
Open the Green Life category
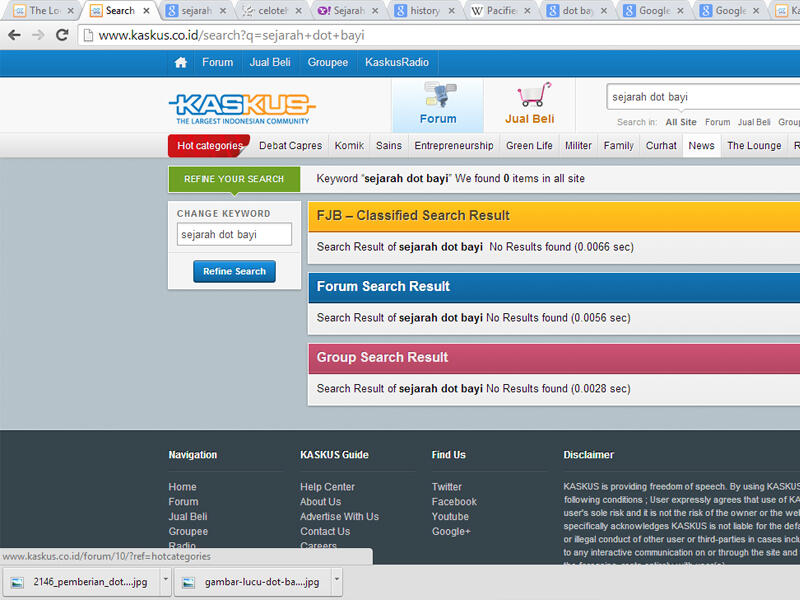click(x=529, y=146)
